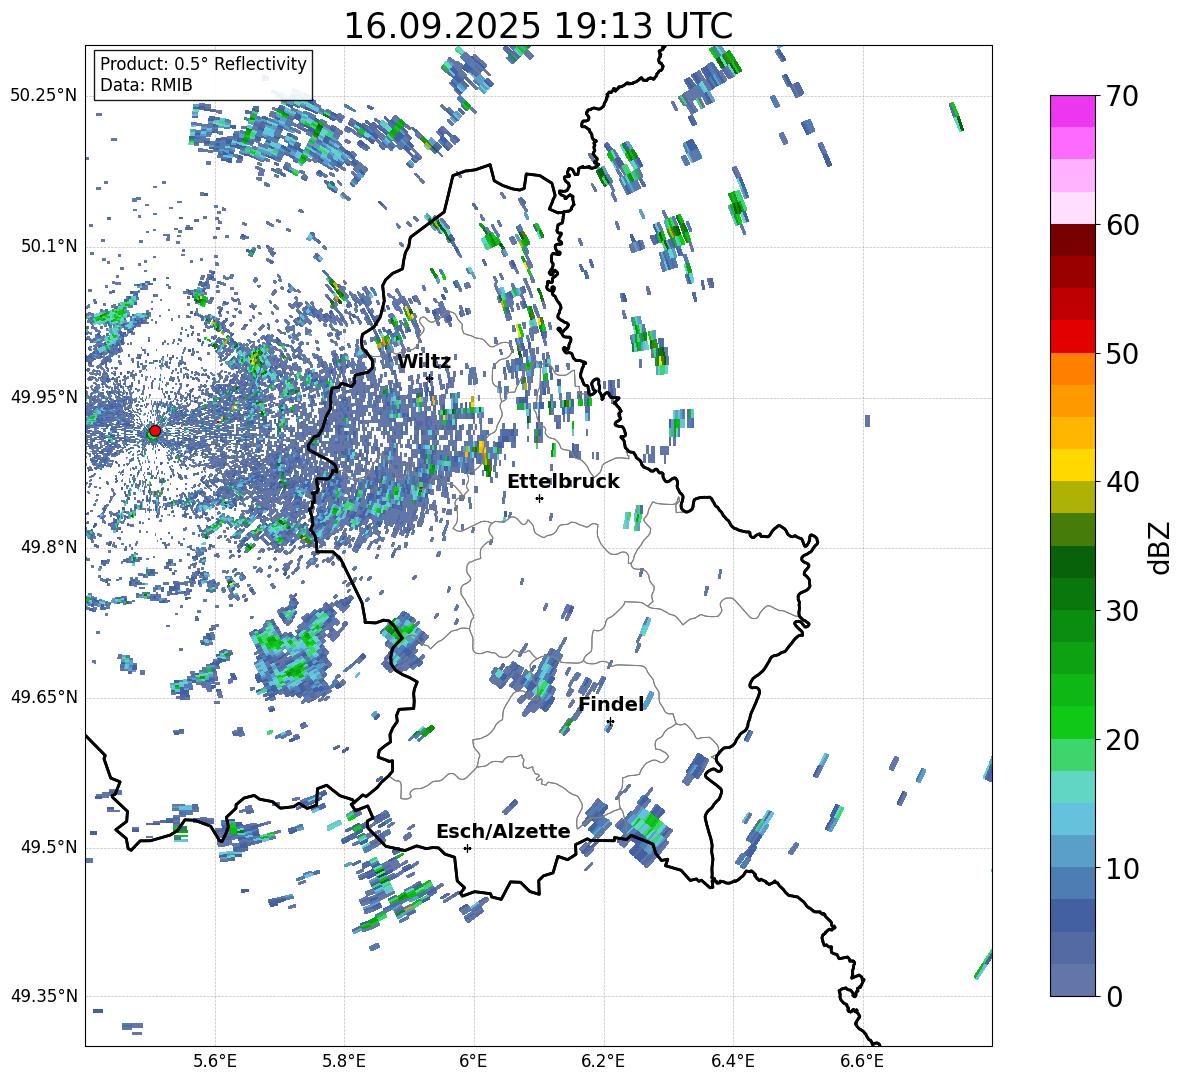Click the 49.65°N latitude label
Viewport: 1184px width, 1081px height.
44,696
